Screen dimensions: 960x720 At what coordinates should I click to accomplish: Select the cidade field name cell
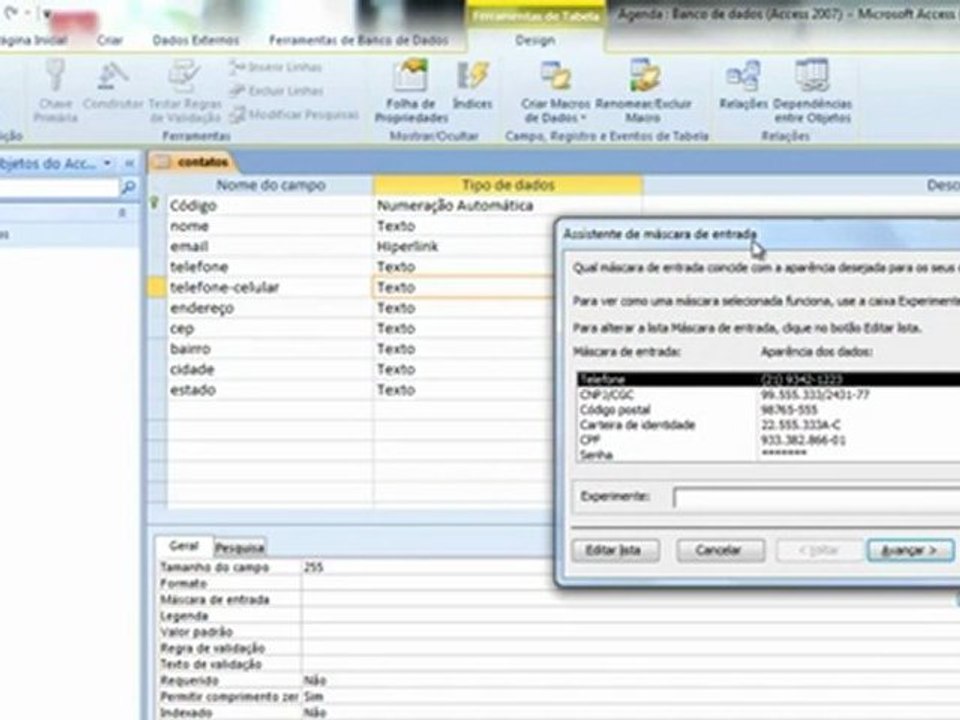(x=270, y=369)
